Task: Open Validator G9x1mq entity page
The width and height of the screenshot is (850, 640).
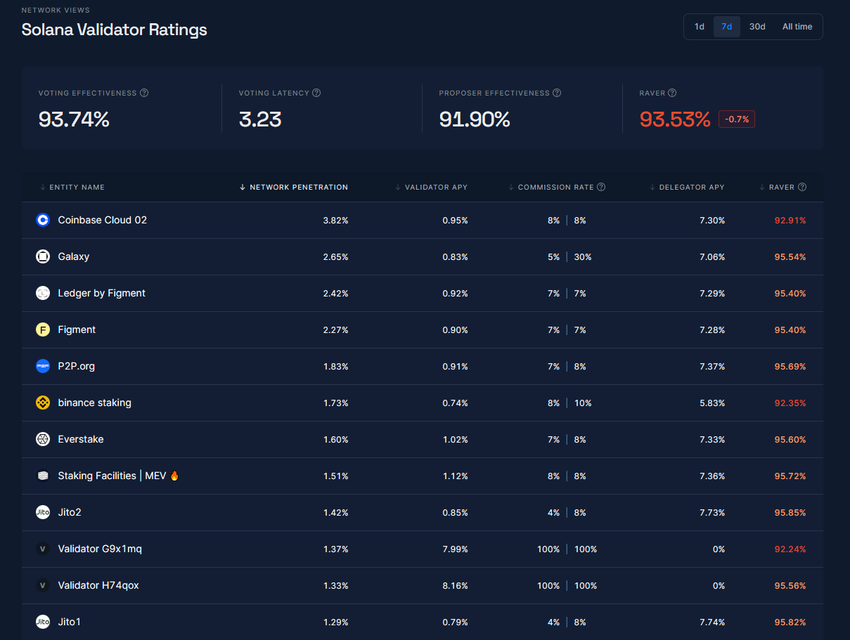Action: tap(100, 549)
